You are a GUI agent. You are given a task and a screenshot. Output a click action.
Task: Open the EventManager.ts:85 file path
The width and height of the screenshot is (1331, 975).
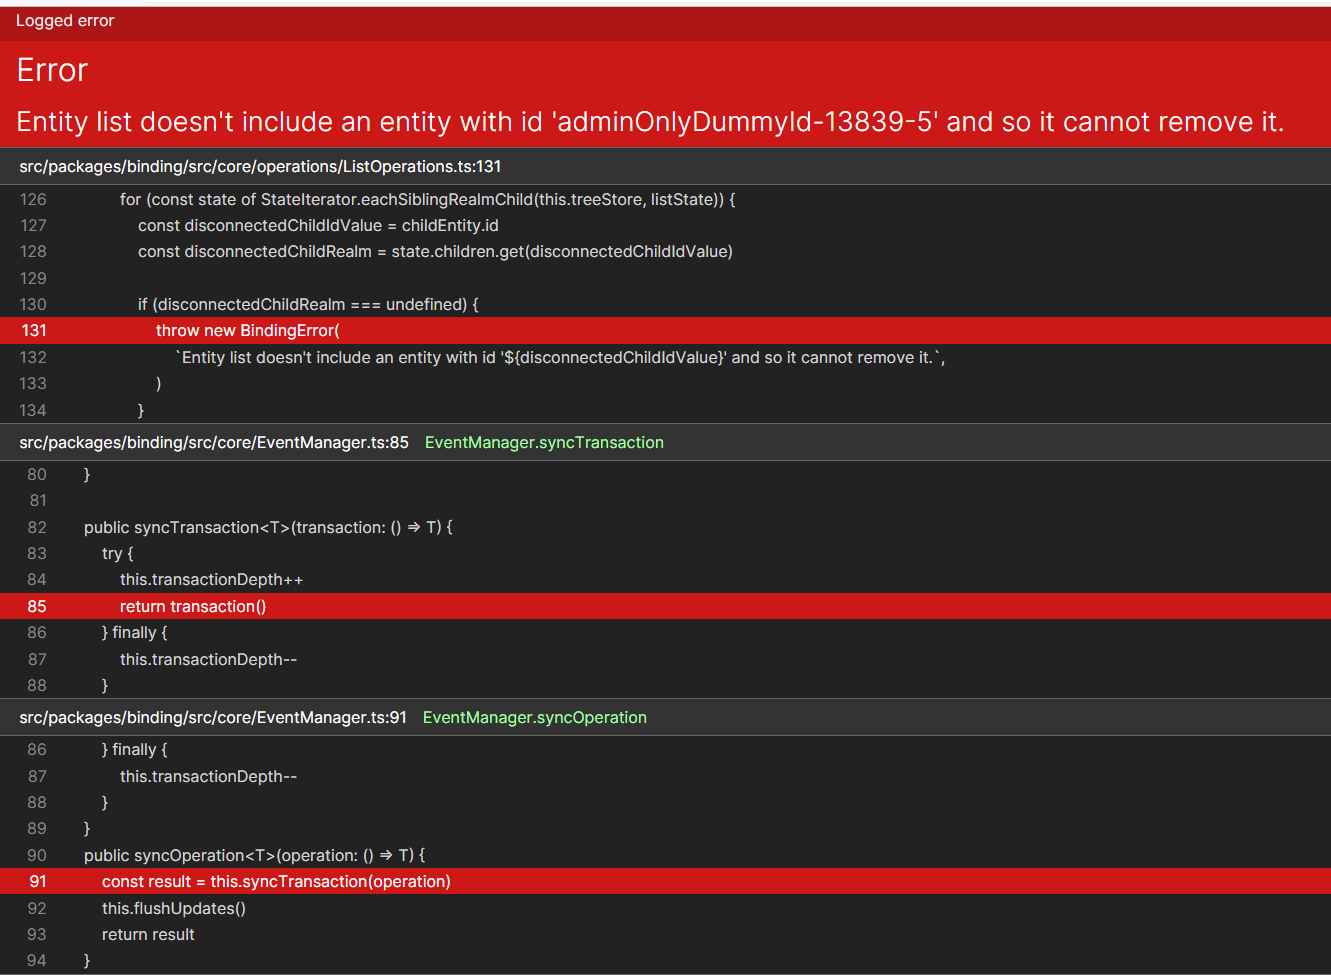pos(214,442)
